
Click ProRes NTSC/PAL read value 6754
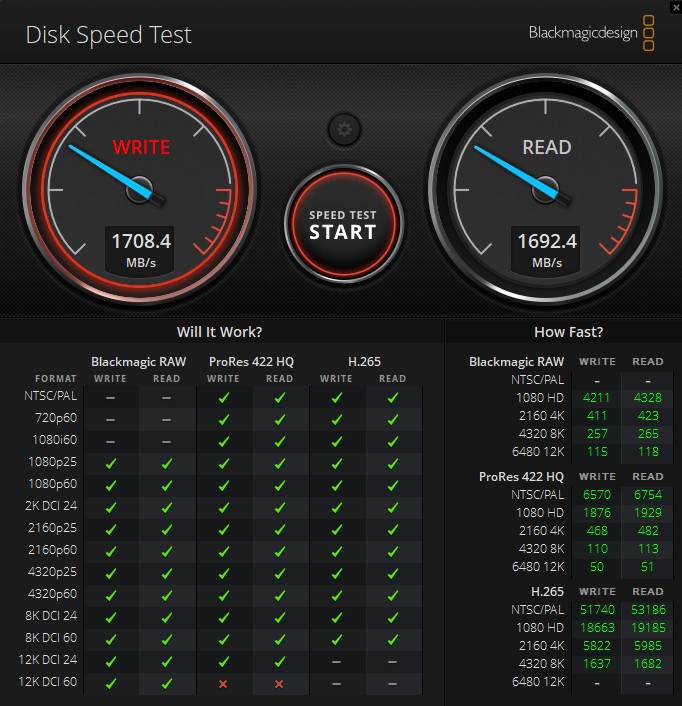point(648,495)
